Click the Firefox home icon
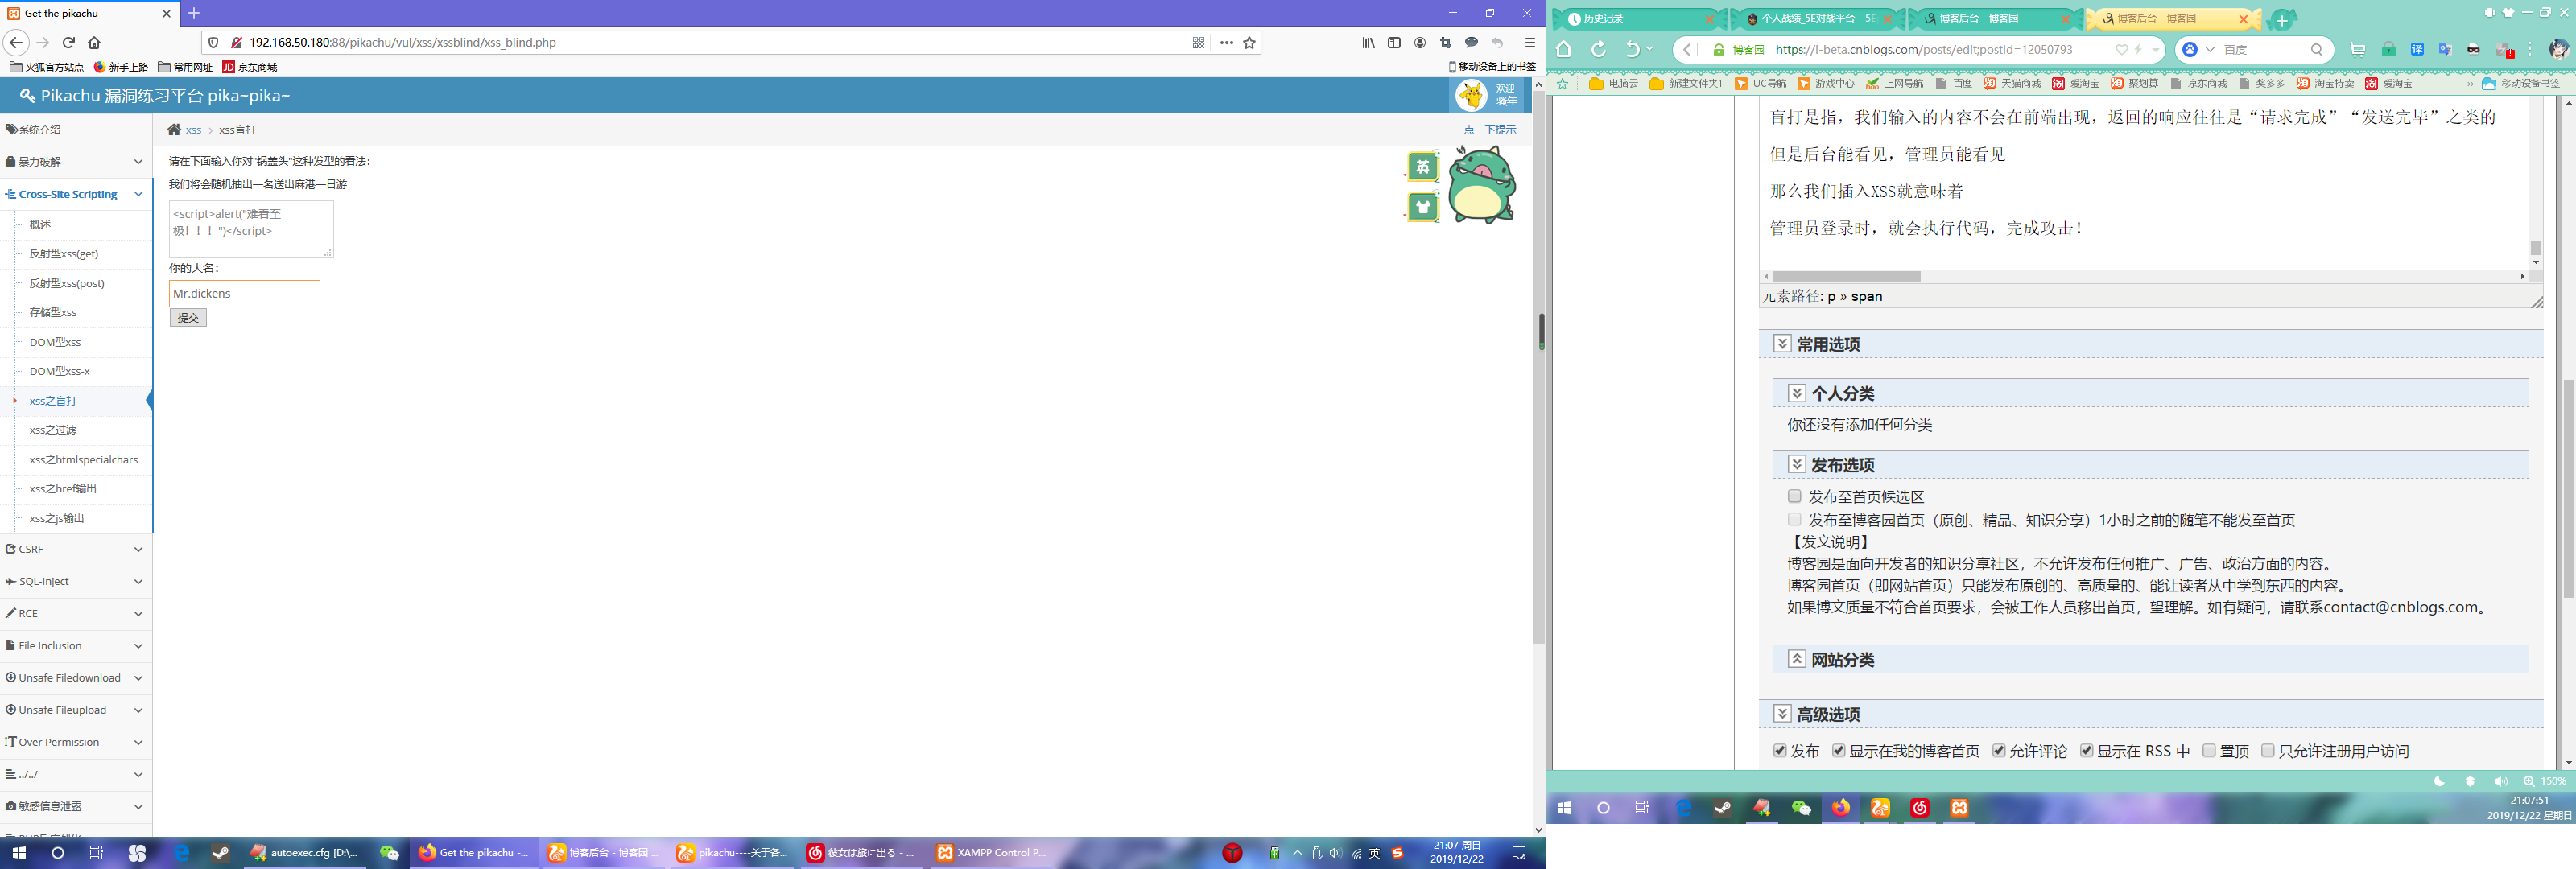2576x869 pixels. [x=95, y=43]
